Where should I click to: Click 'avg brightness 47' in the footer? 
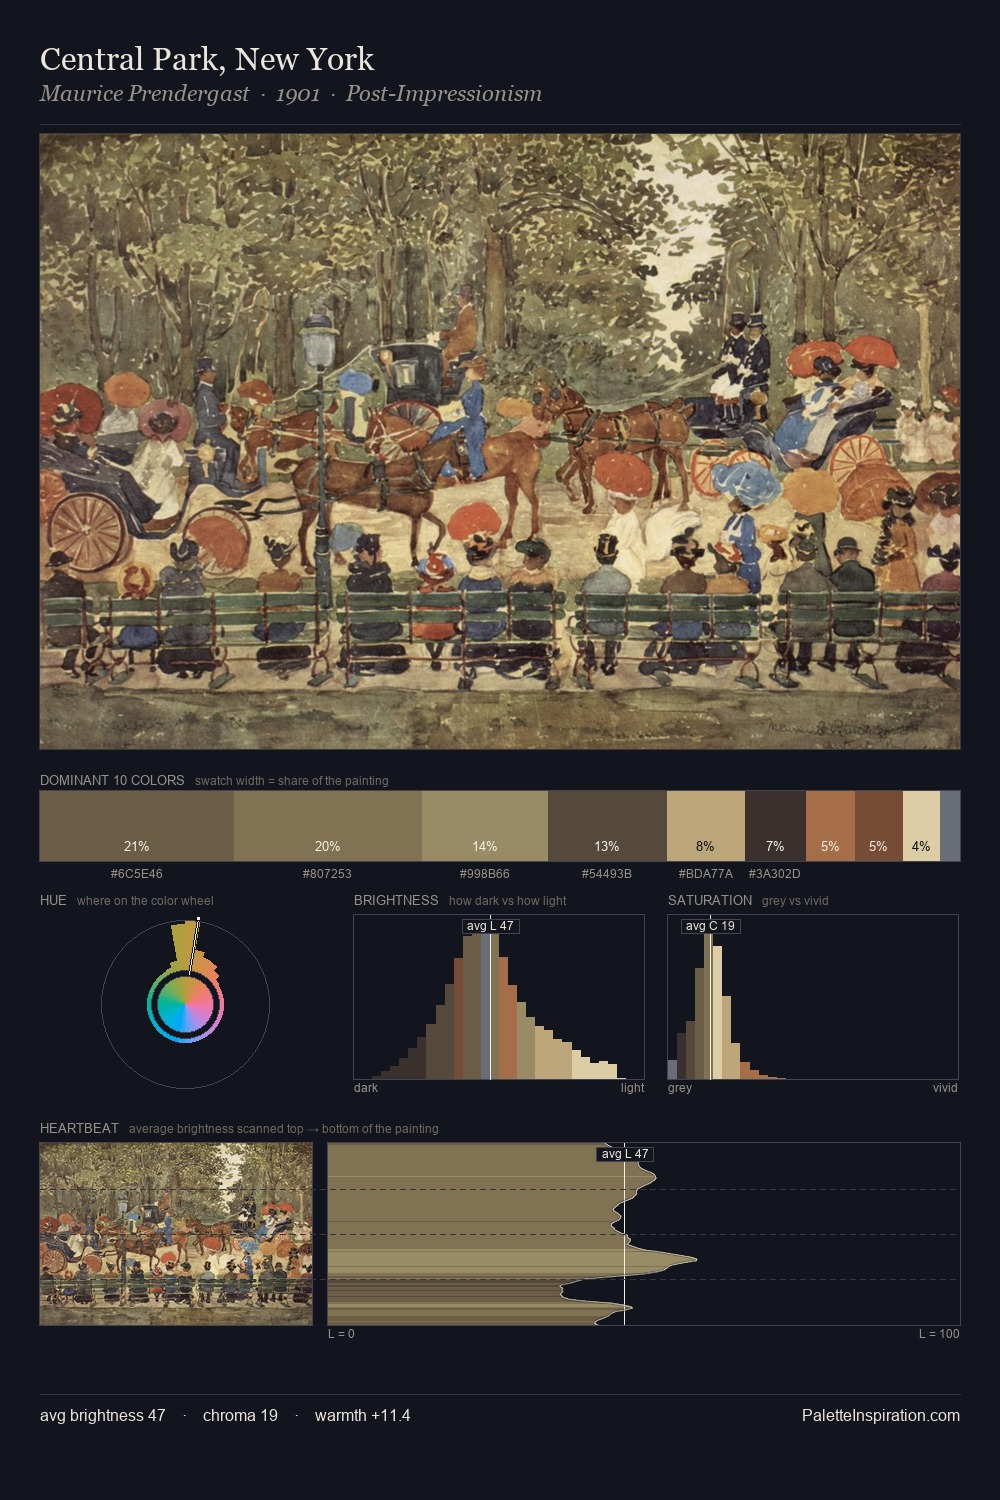click(103, 1415)
